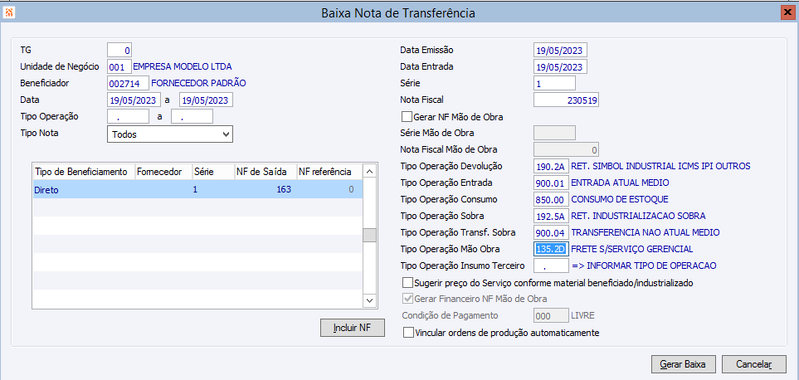Click the Série input field

point(554,83)
